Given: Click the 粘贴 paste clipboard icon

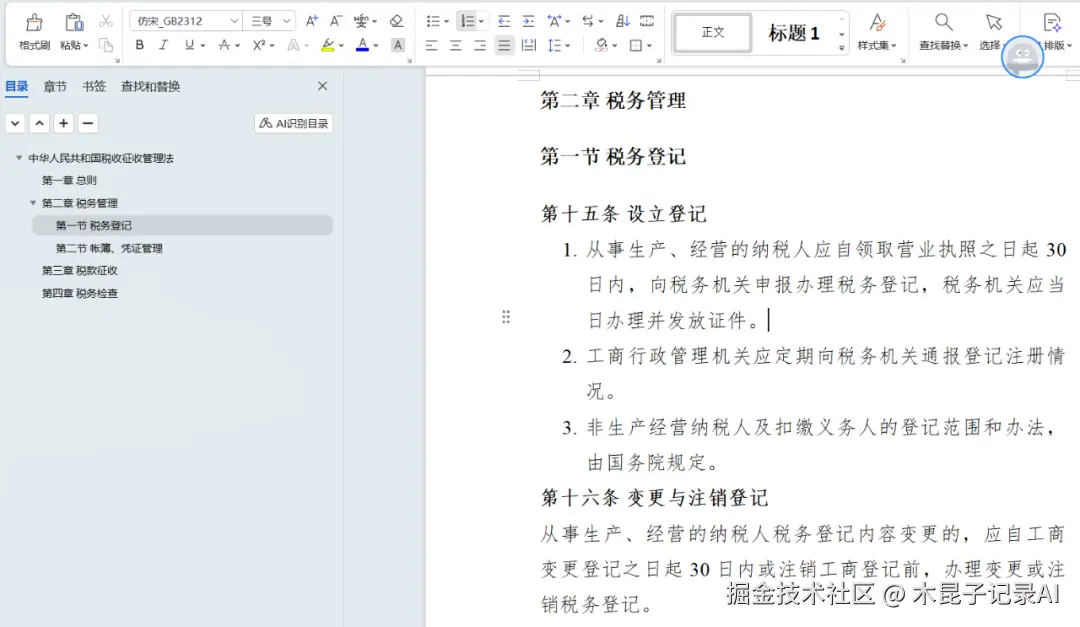Looking at the screenshot, I should tap(74, 23).
